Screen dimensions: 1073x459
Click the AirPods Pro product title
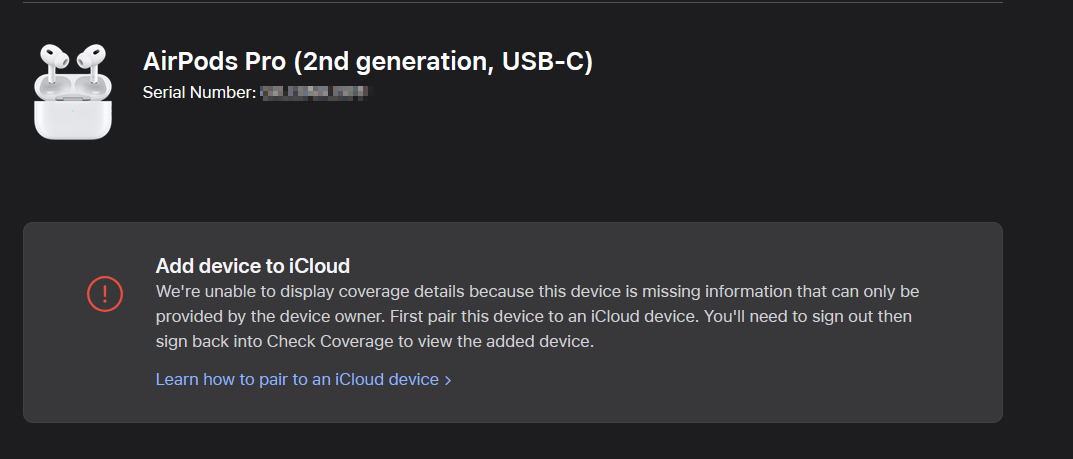[x=367, y=62]
